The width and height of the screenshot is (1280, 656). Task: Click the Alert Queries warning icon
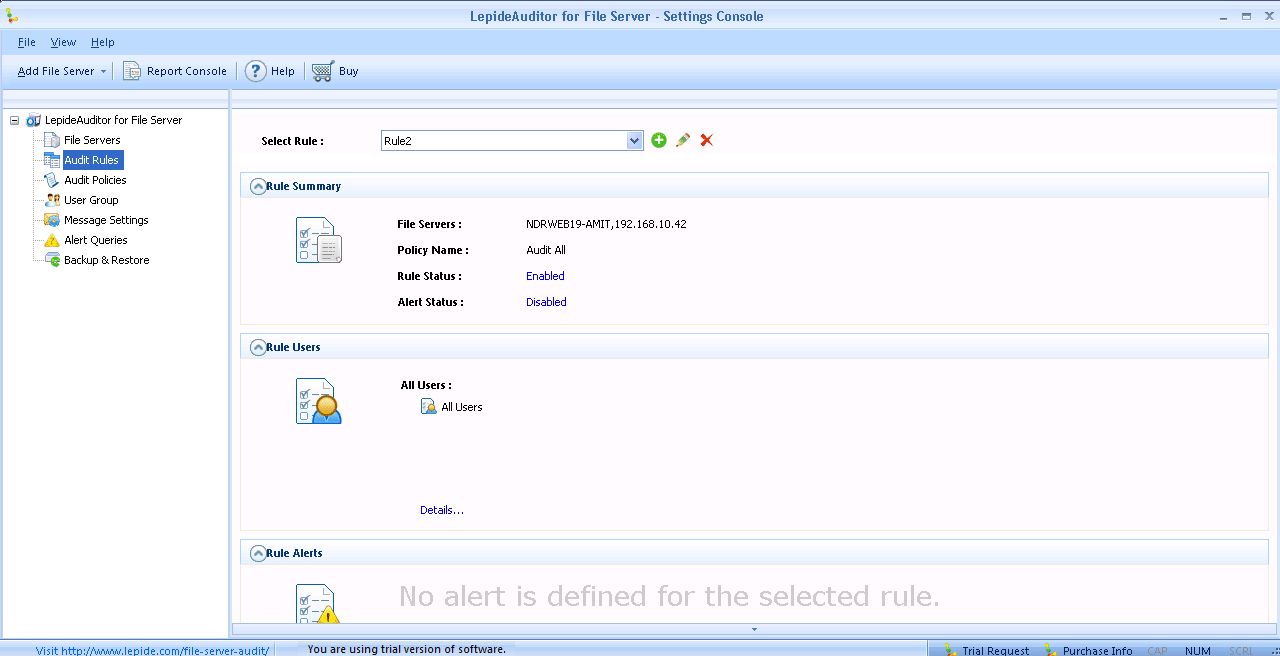tap(52, 240)
